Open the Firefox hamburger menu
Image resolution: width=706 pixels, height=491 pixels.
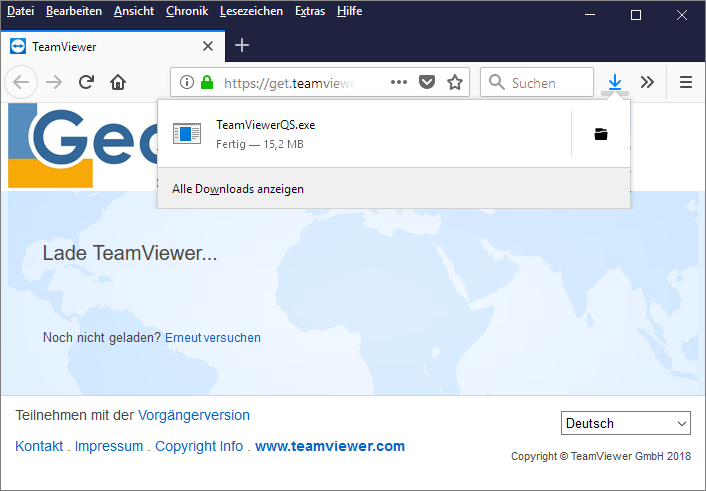686,83
